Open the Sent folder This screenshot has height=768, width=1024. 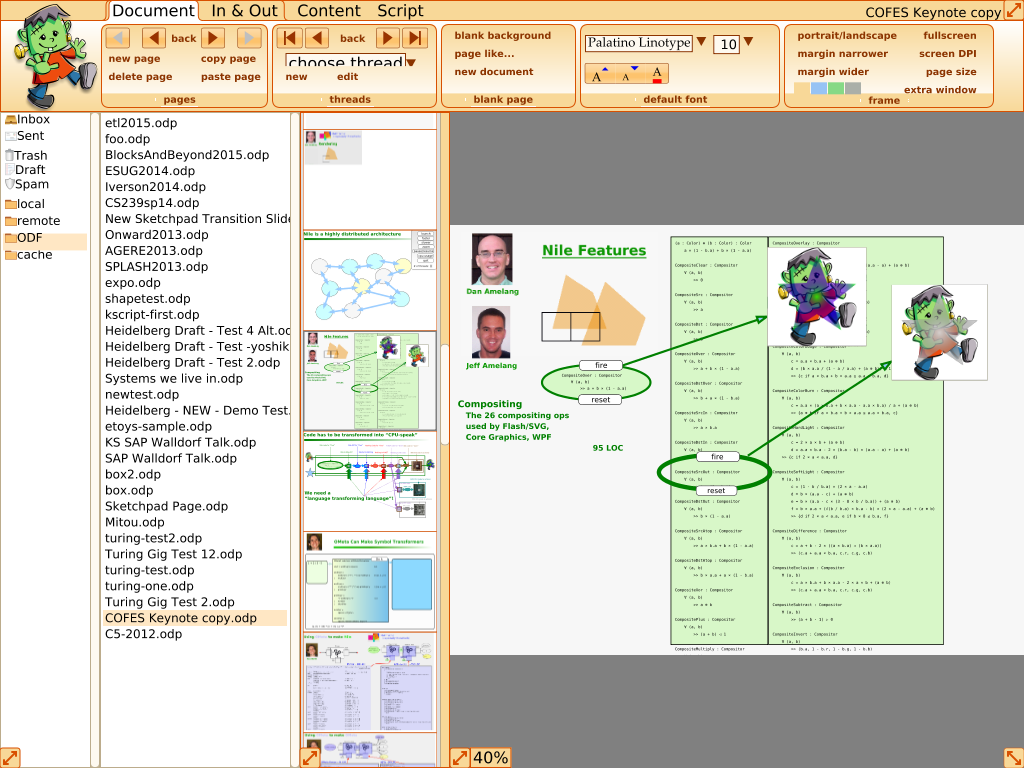click(25, 136)
